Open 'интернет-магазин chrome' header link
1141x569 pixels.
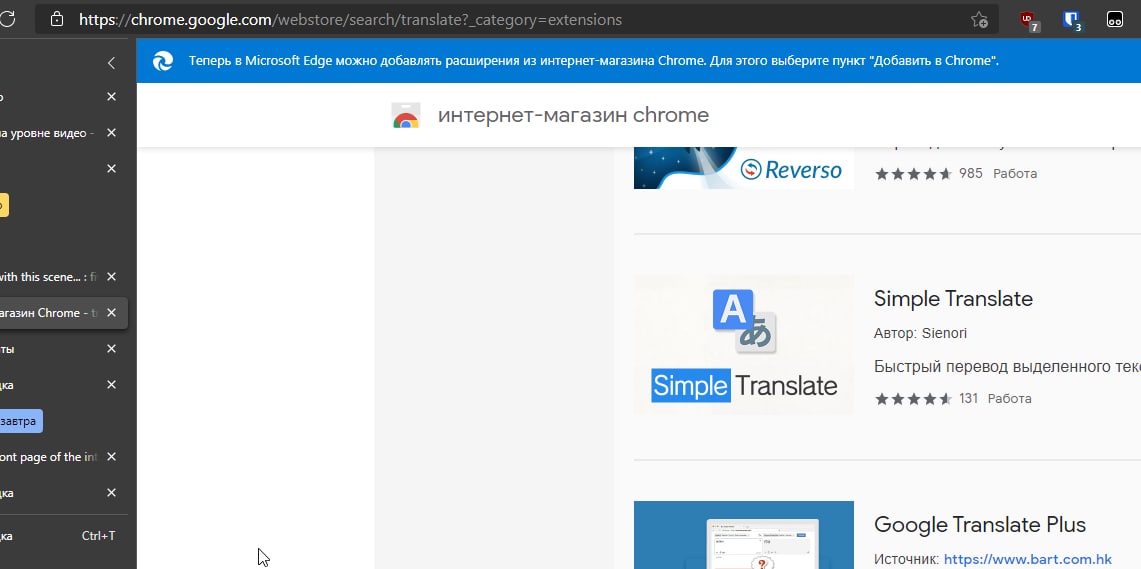tap(573, 115)
